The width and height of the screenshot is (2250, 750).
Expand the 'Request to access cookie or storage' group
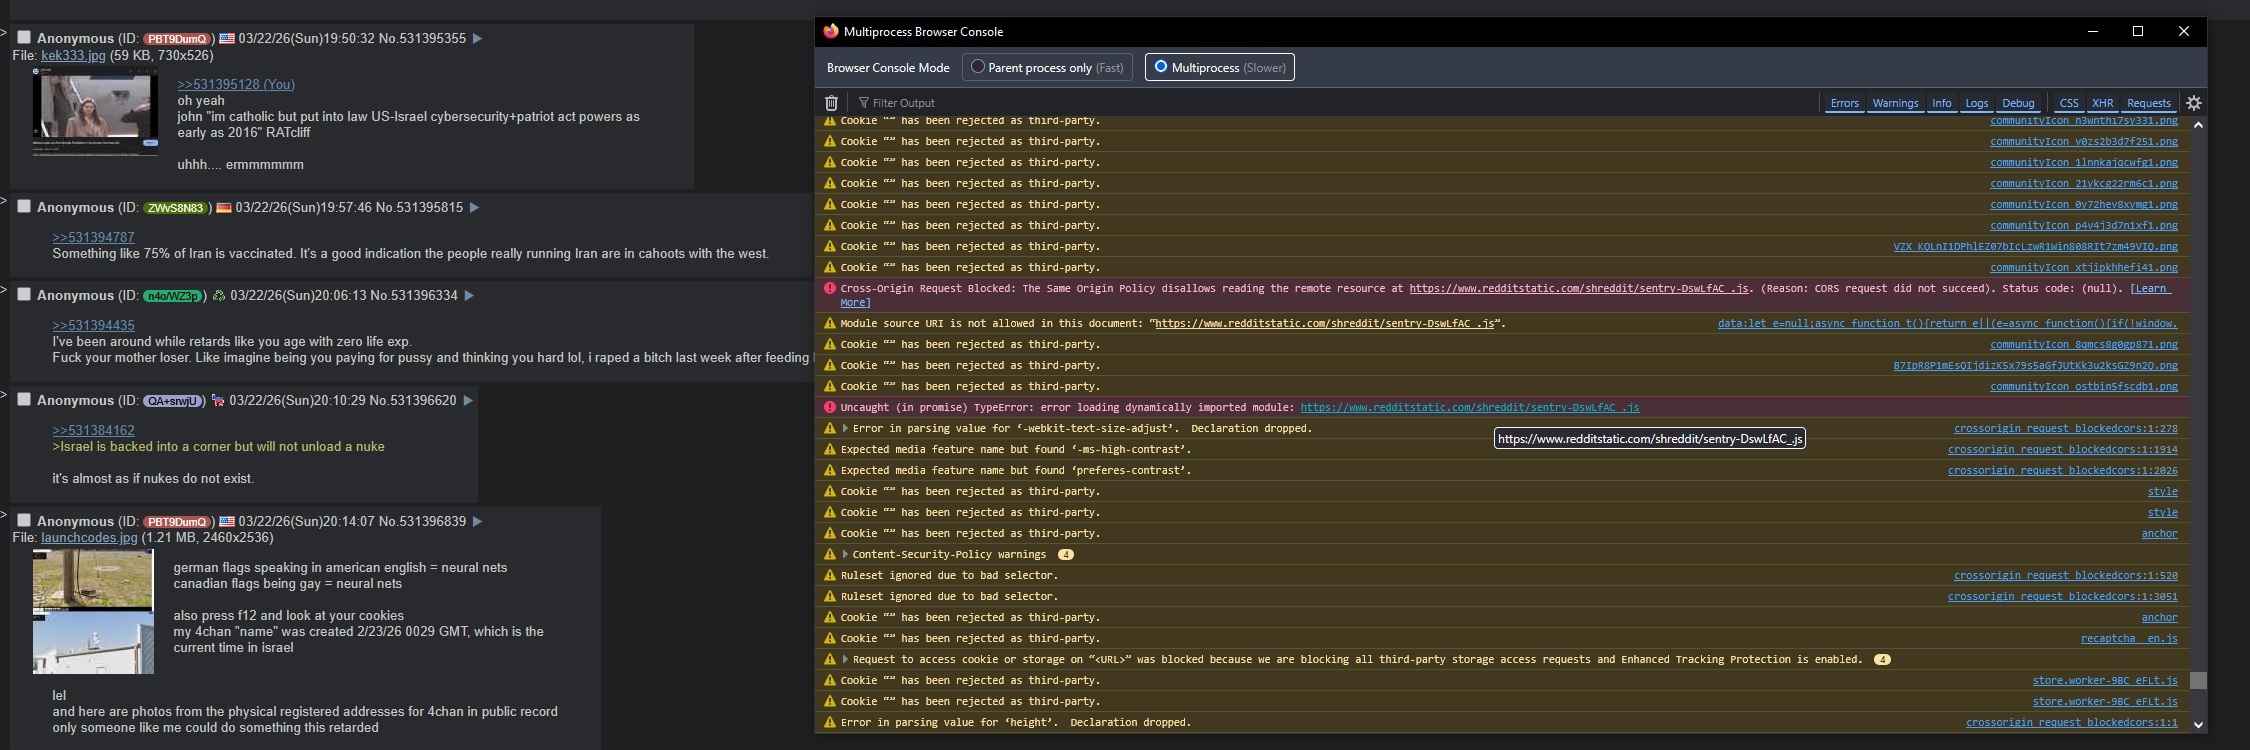pos(845,660)
